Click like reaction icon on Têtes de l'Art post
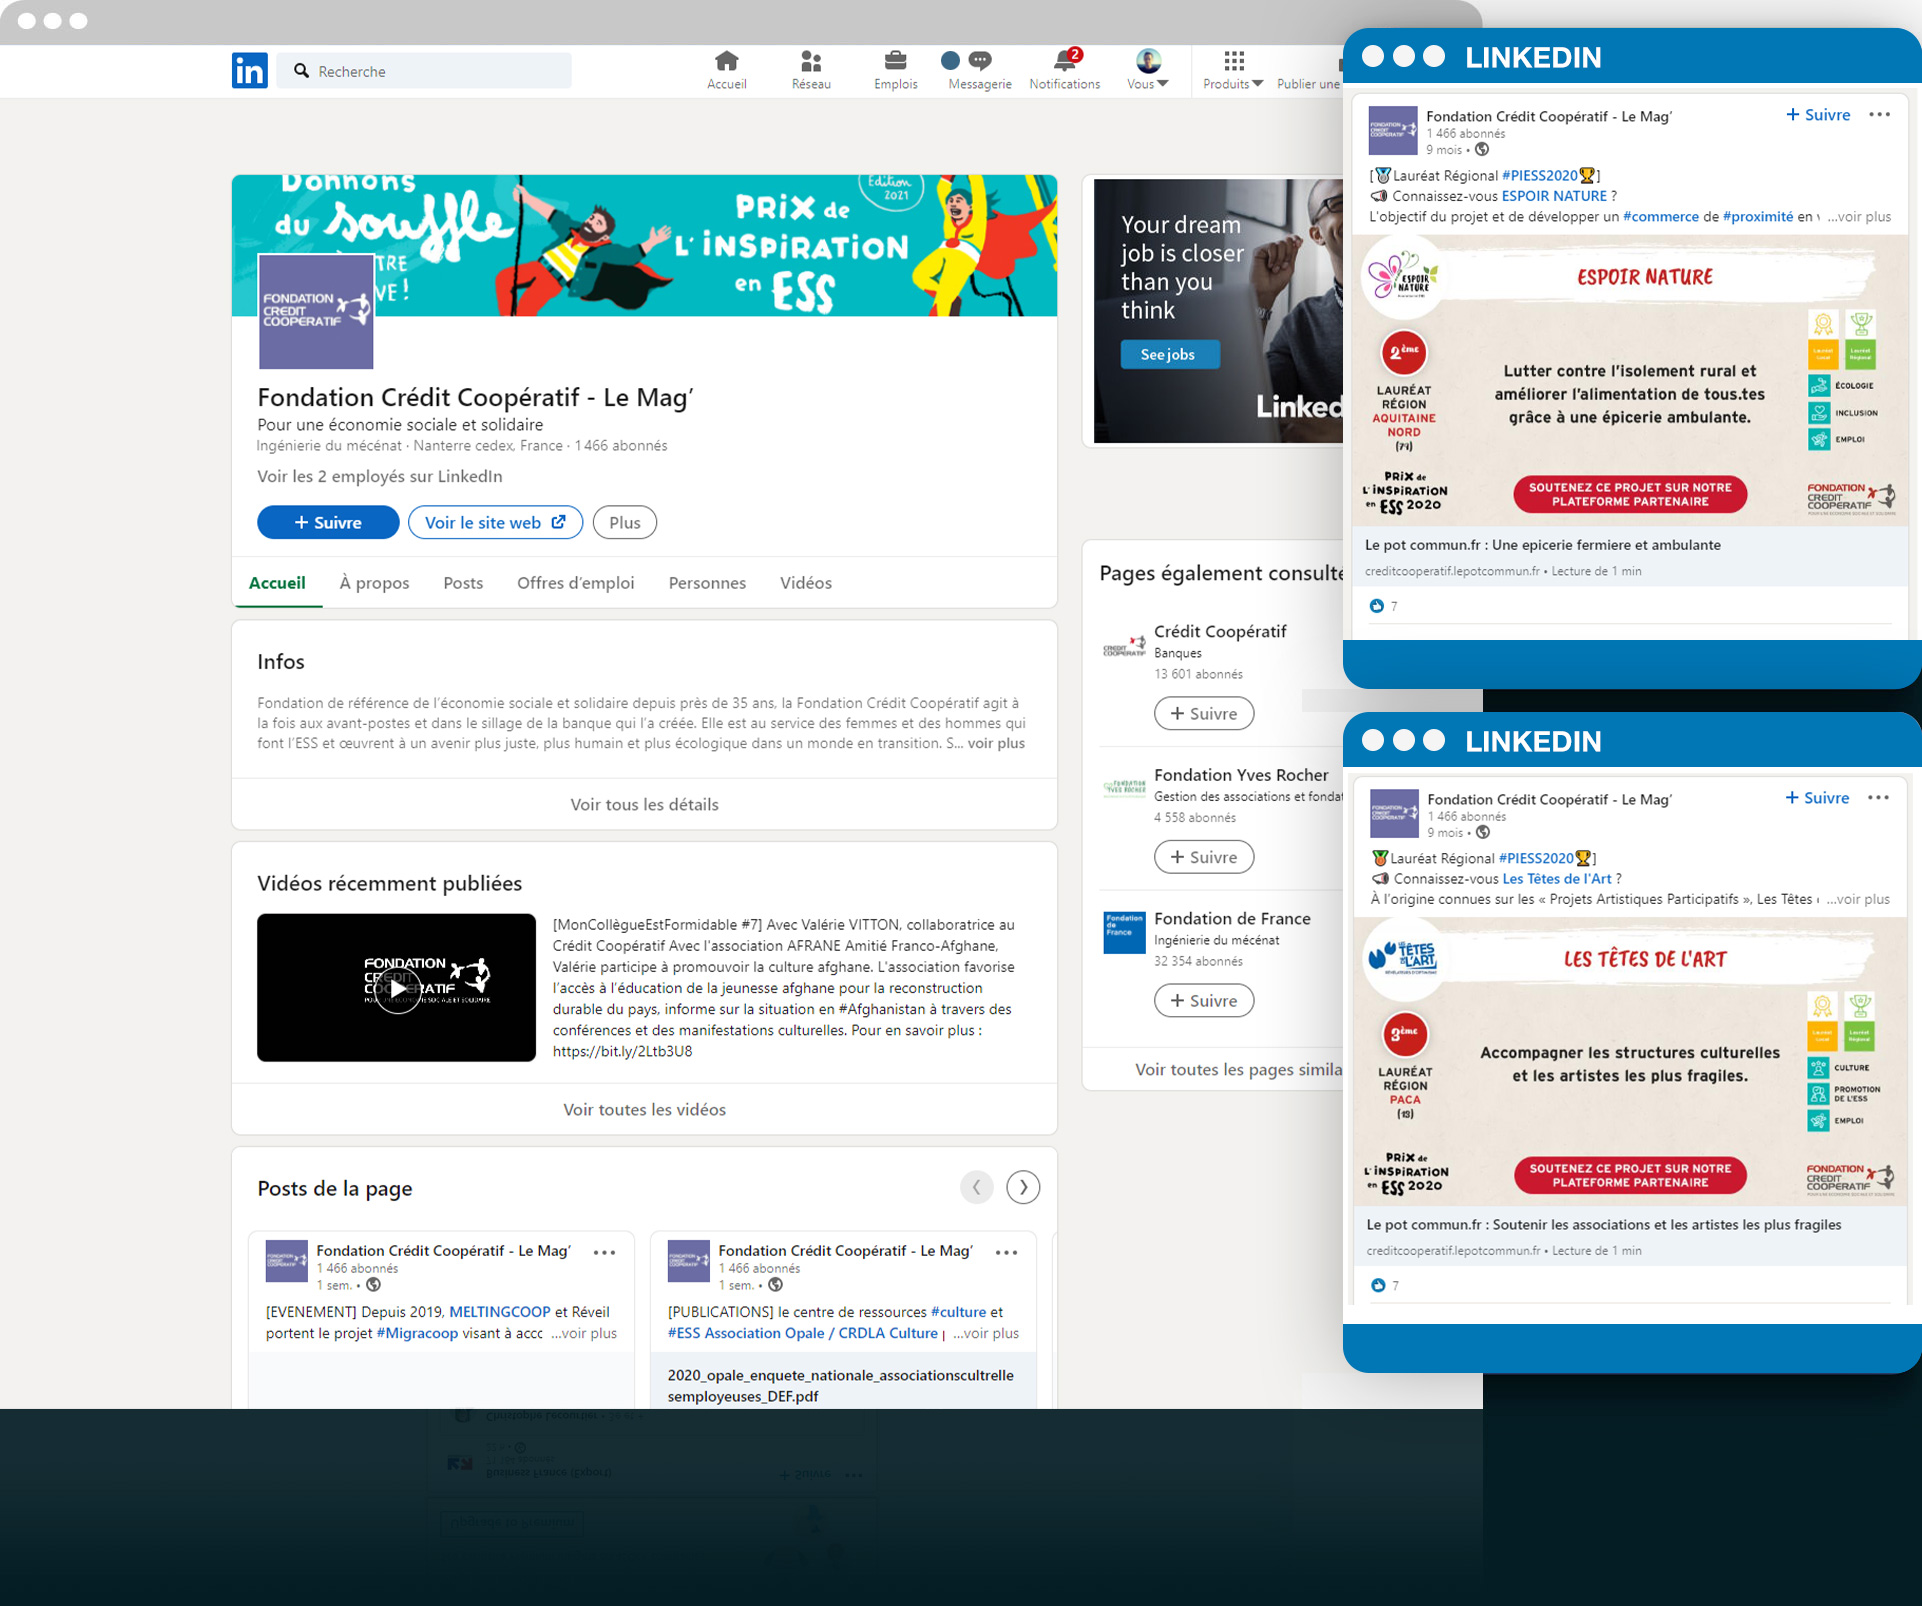Image resolution: width=1922 pixels, height=1606 pixels. click(1378, 1285)
